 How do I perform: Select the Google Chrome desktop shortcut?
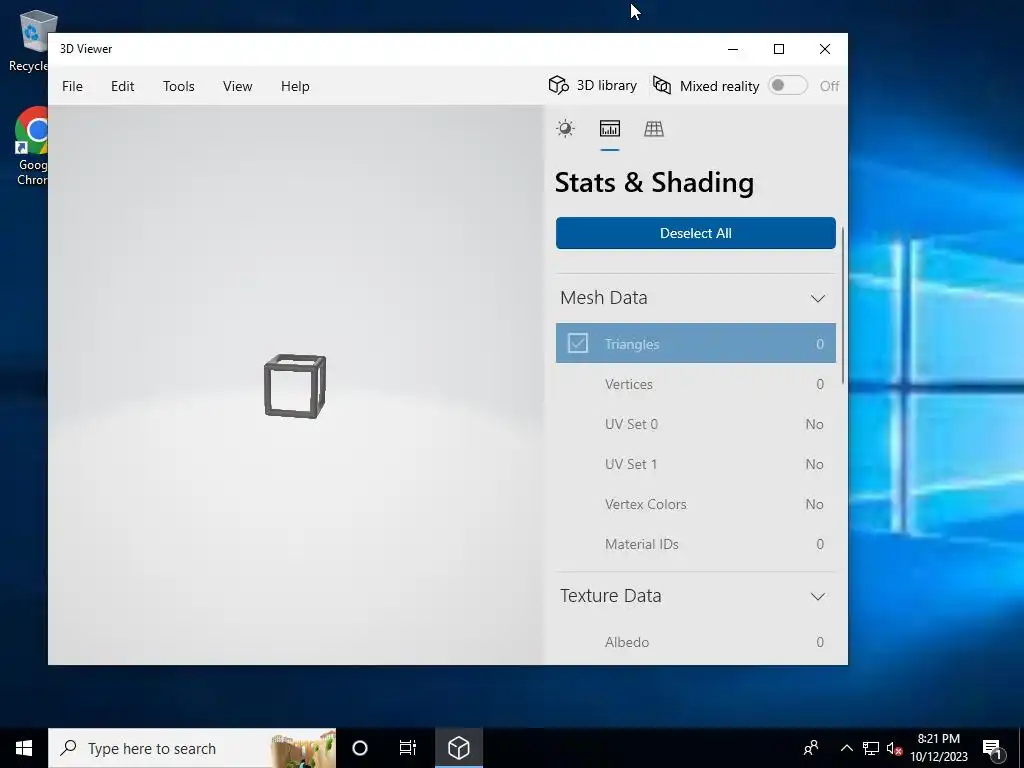(31, 146)
